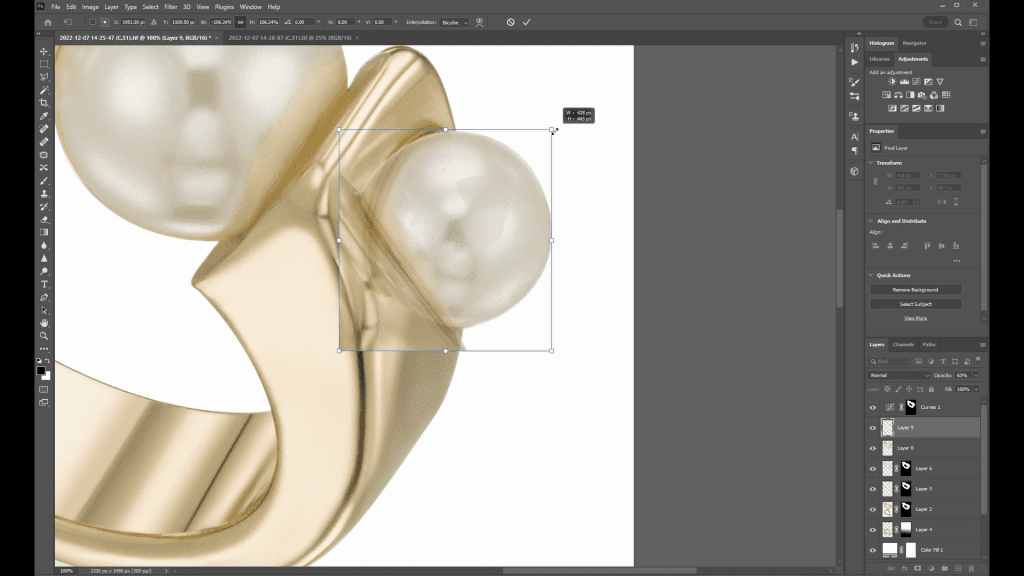Click the Share button
This screenshot has width=1024, height=576.
click(x=935, y=22)
